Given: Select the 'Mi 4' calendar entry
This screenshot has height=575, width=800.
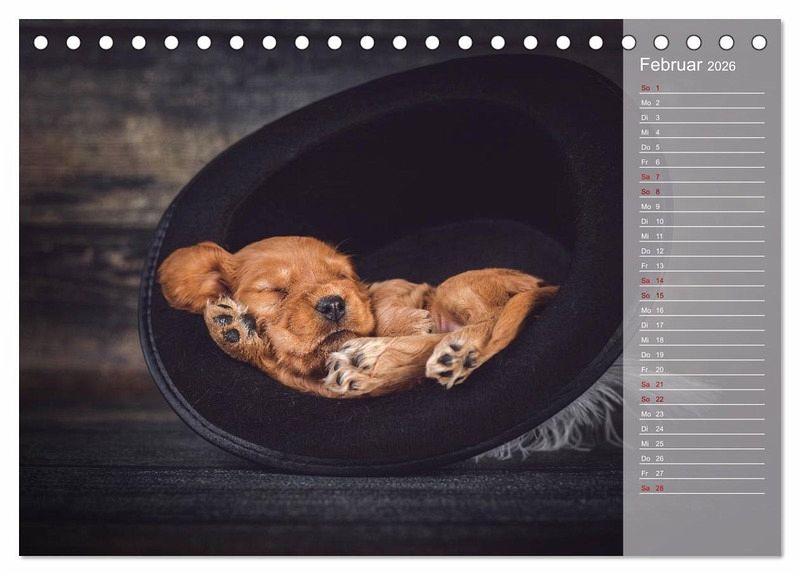Looking at the screenshot, I should (702, 133).
